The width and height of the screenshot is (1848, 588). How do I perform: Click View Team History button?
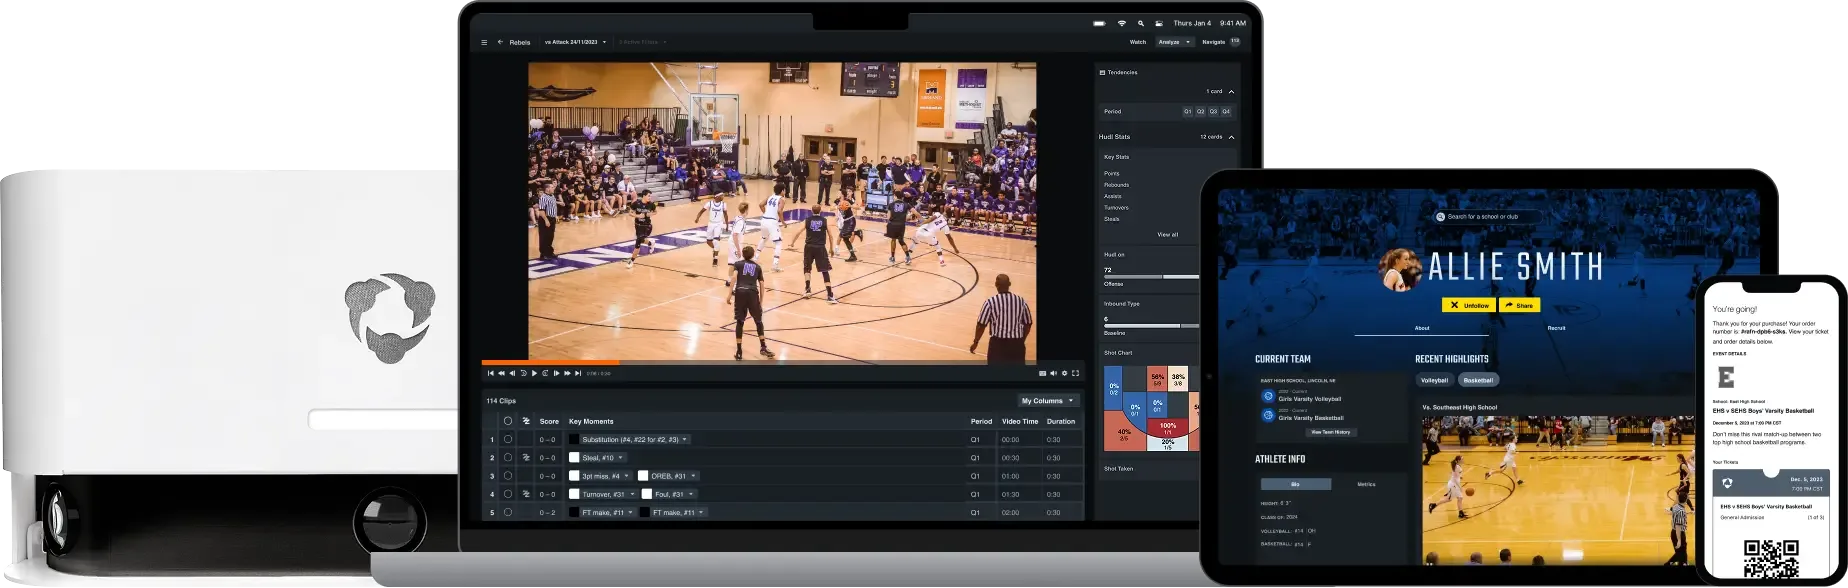tap(1330, 432)
